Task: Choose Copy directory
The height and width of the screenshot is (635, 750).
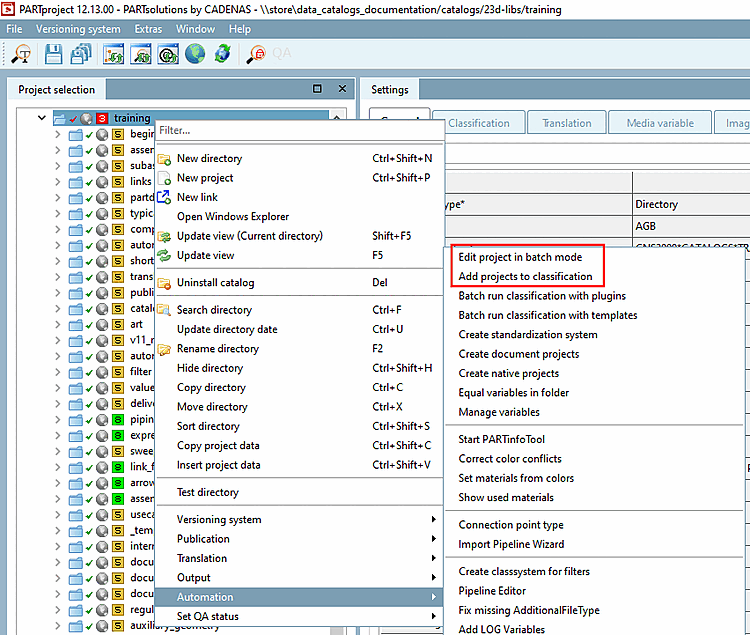Action: pos(211,388)
